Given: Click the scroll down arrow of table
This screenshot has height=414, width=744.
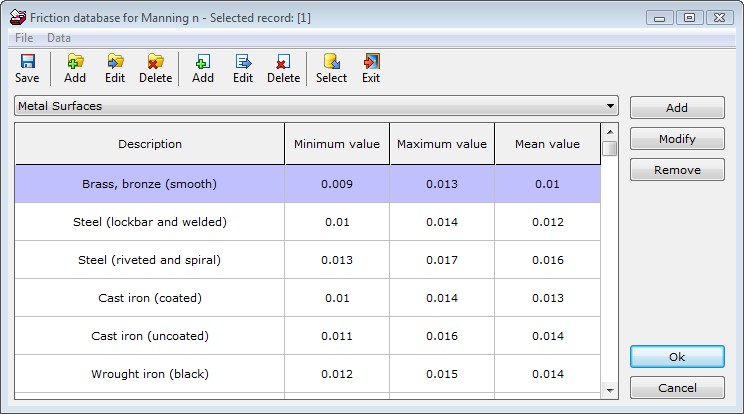Looking at the screenshot, I should tap(610, 389).
